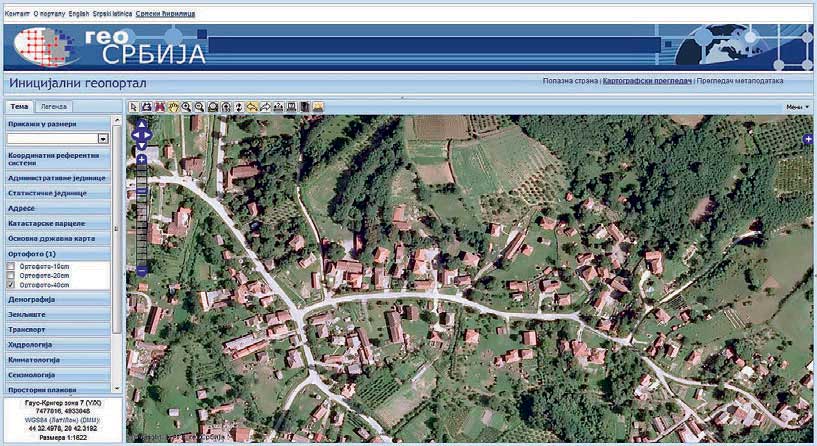Expand the Сеизмологија section
The width and height of the screenshot is (817, 446).
(x=58, y=375)
